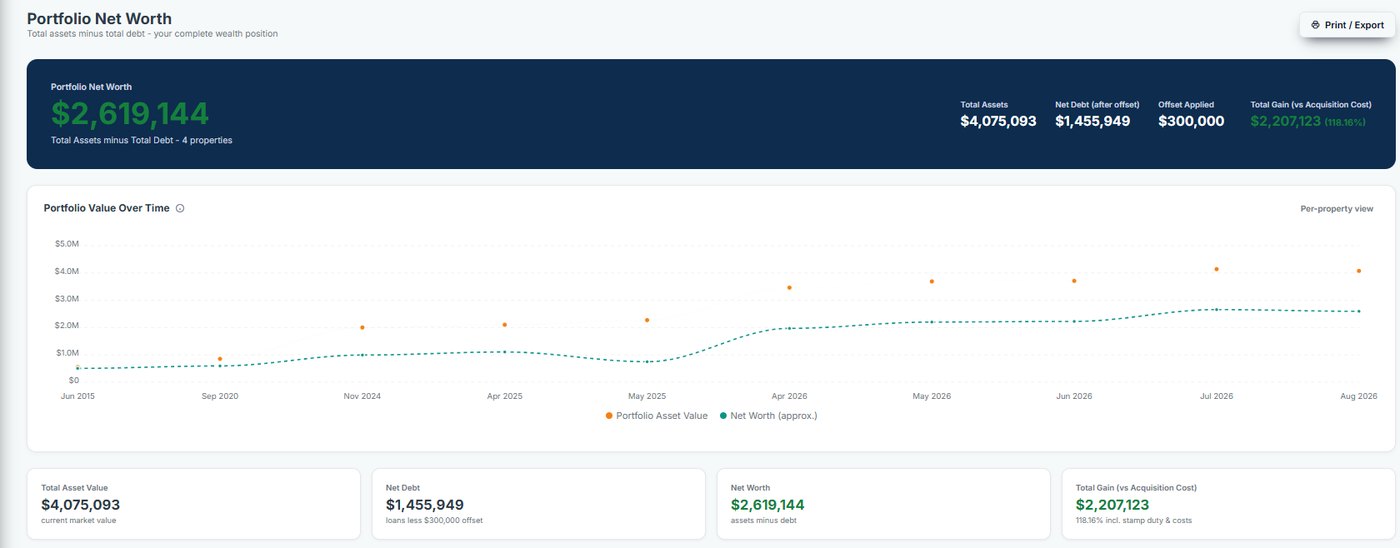
Task: Click the orange data point above May 2025
Action: pos(647,320)
